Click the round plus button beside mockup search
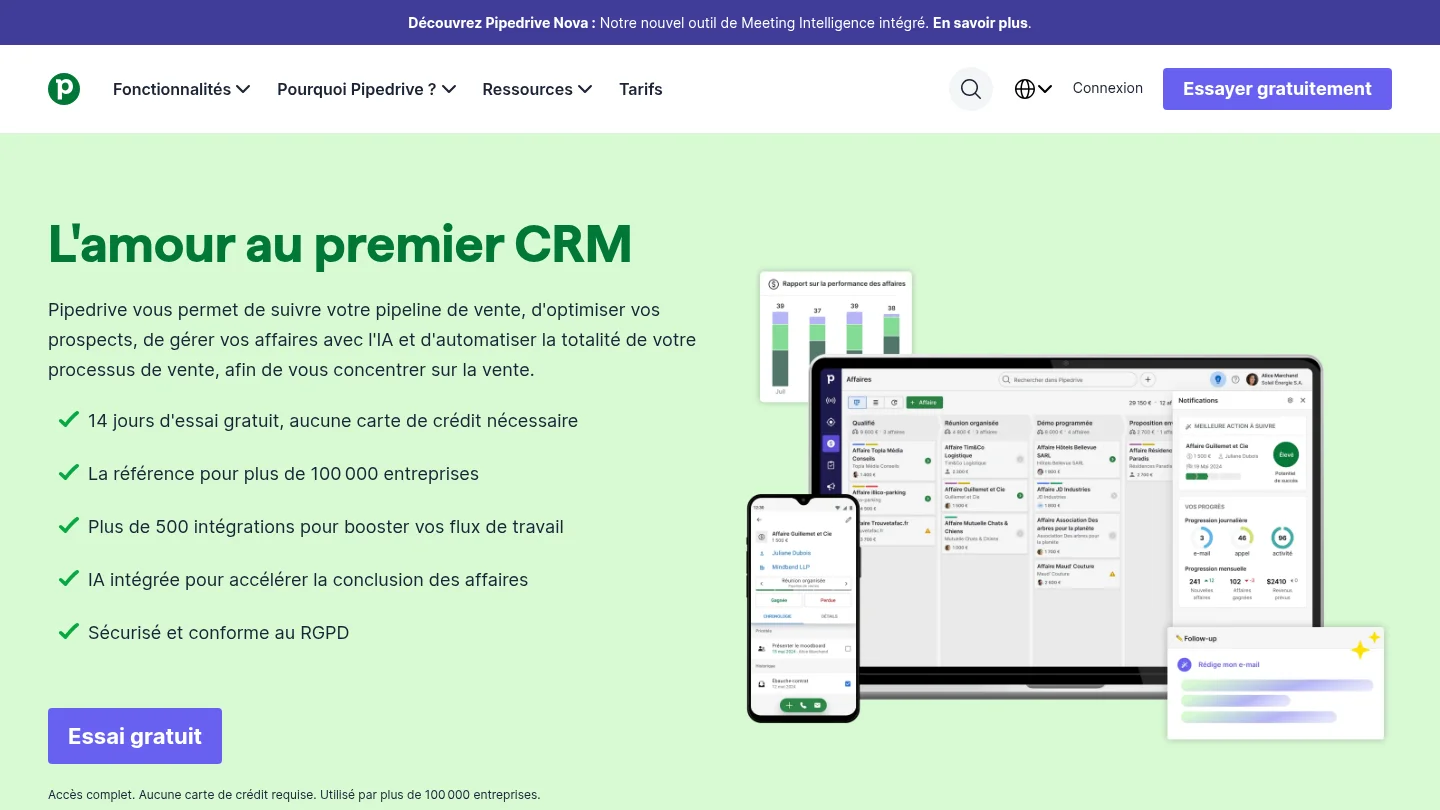This screenshot has height=810, width=1440. pos(1148,380)
